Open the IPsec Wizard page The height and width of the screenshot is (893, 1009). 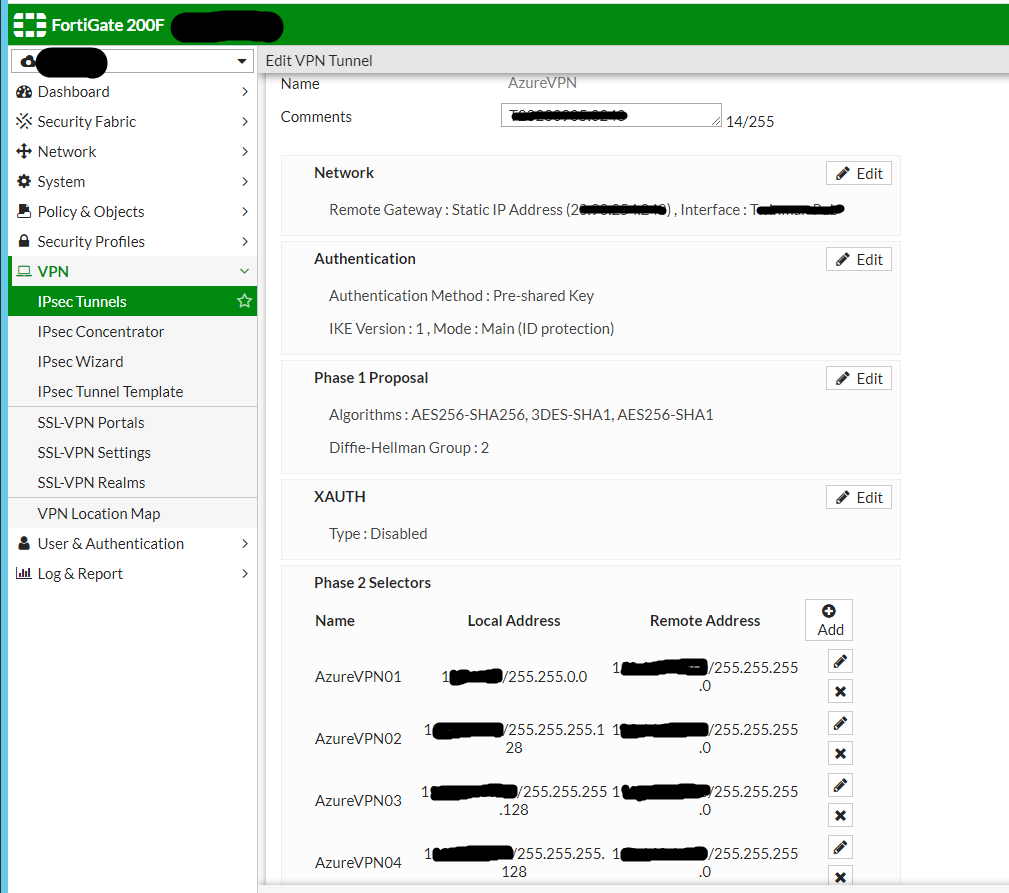[133, 362]
